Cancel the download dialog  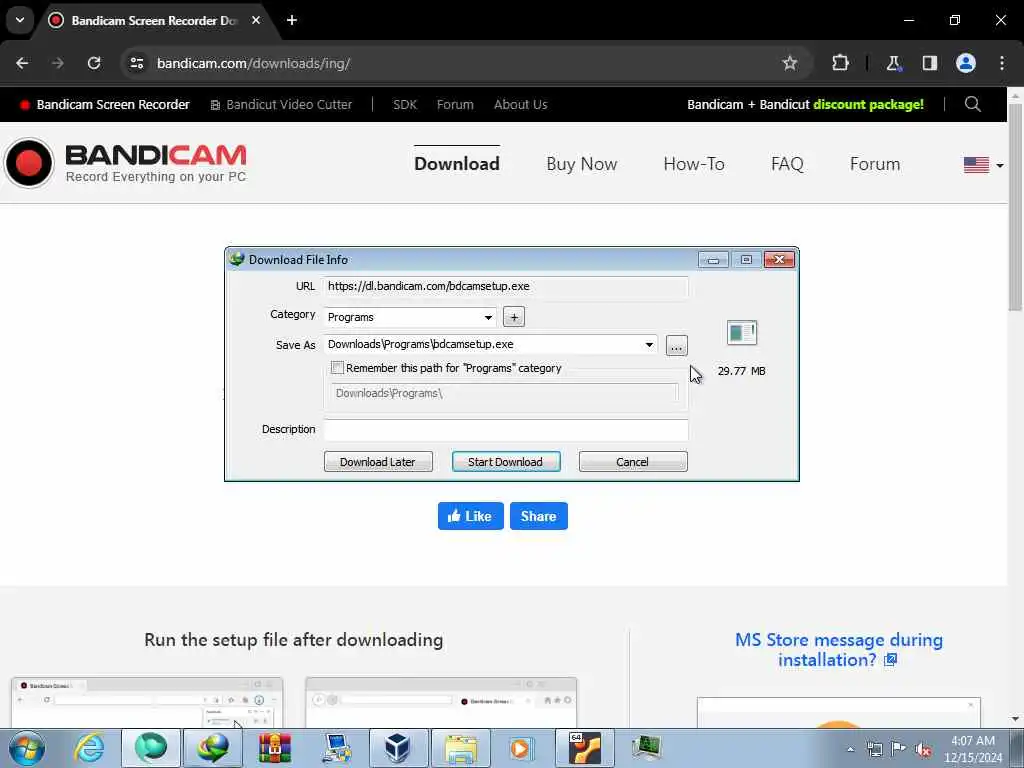coord(633,462)
